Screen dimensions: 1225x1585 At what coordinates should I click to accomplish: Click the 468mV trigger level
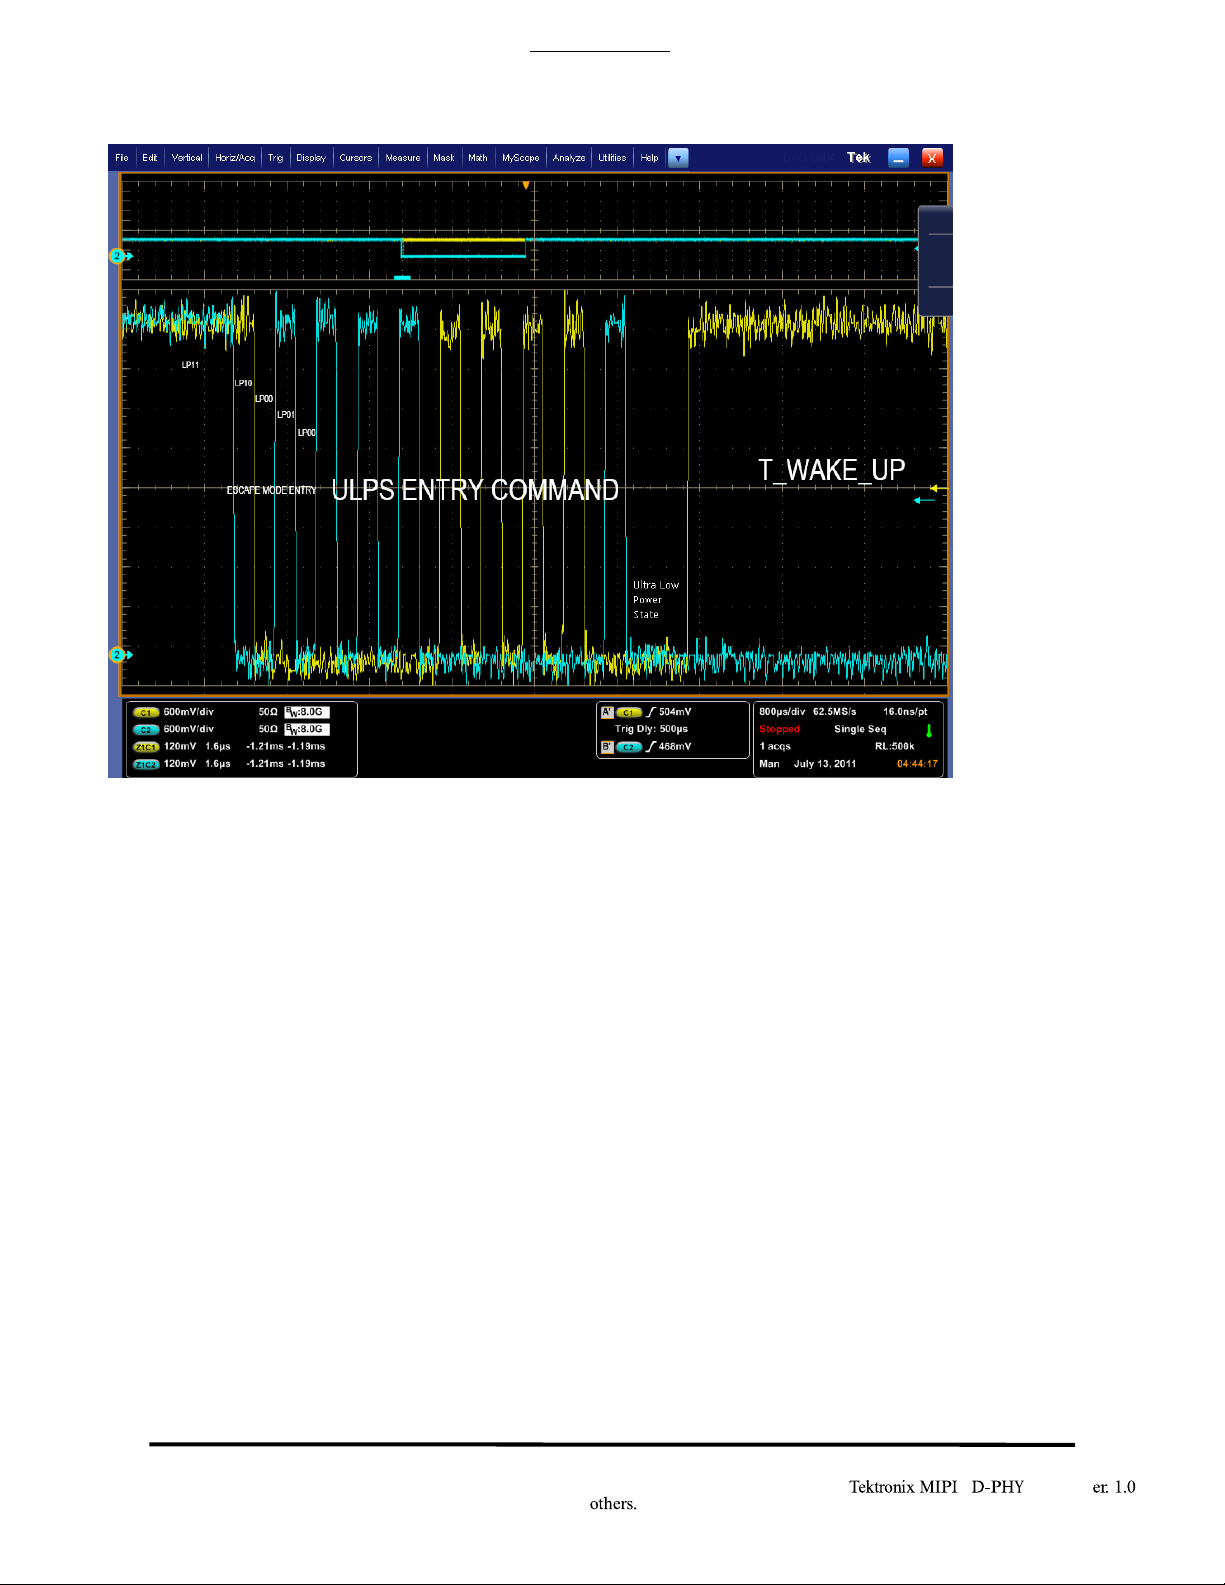(x=675, y=746)
